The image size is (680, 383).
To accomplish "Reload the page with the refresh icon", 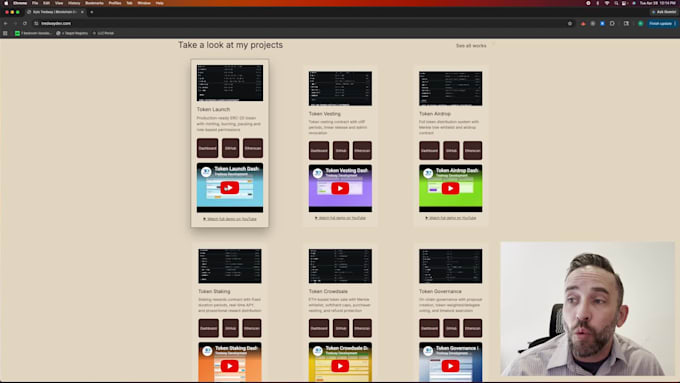I will 25,23.
